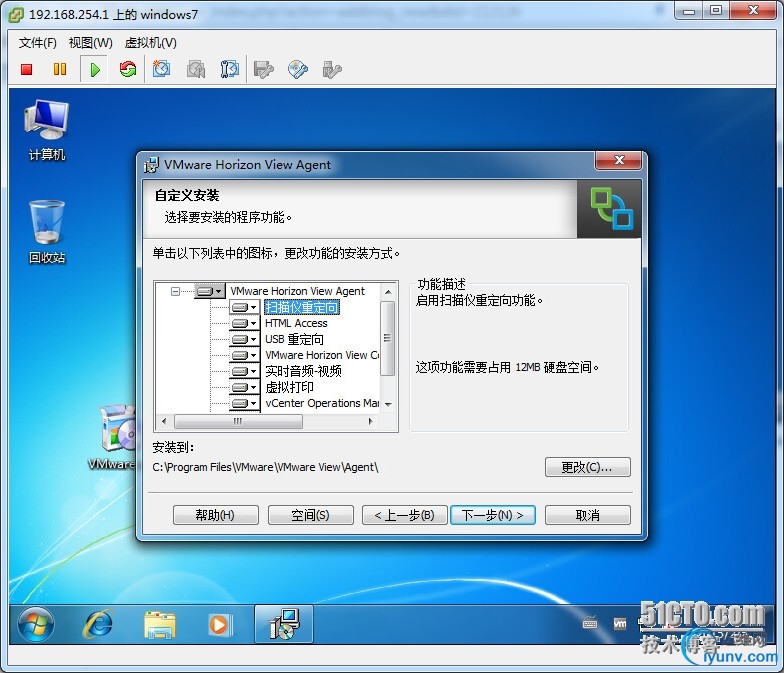Select the 实时音频-视频 feature row
This screenshot has height=673, width=784.
click(303, 371)
